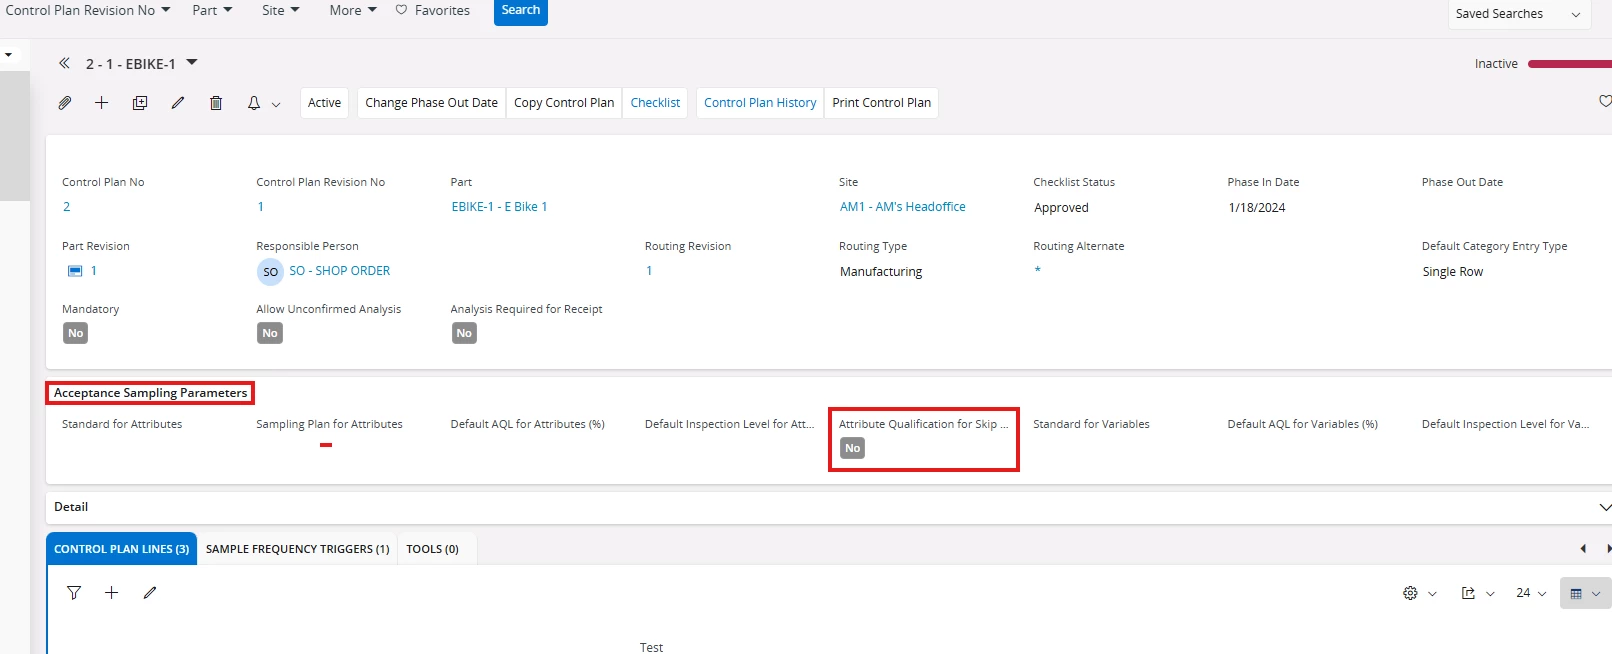Open the Checklist link

tap(655, 103)
